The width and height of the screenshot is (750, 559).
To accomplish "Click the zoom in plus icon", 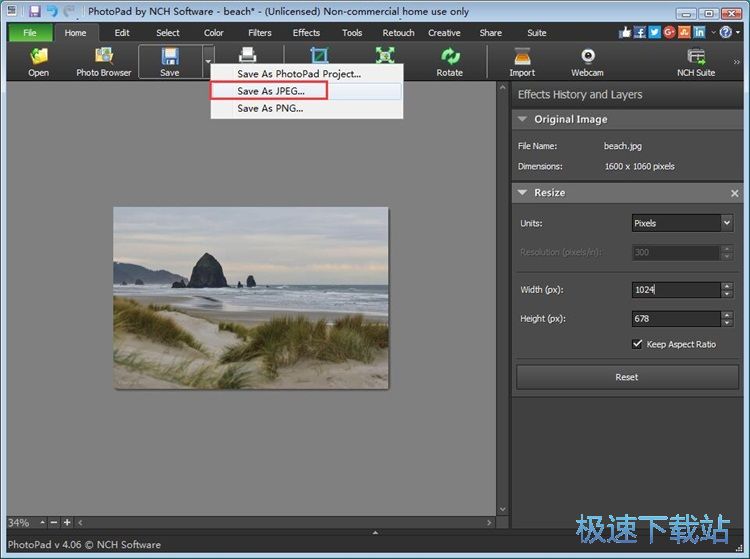I will coord(67,523).
